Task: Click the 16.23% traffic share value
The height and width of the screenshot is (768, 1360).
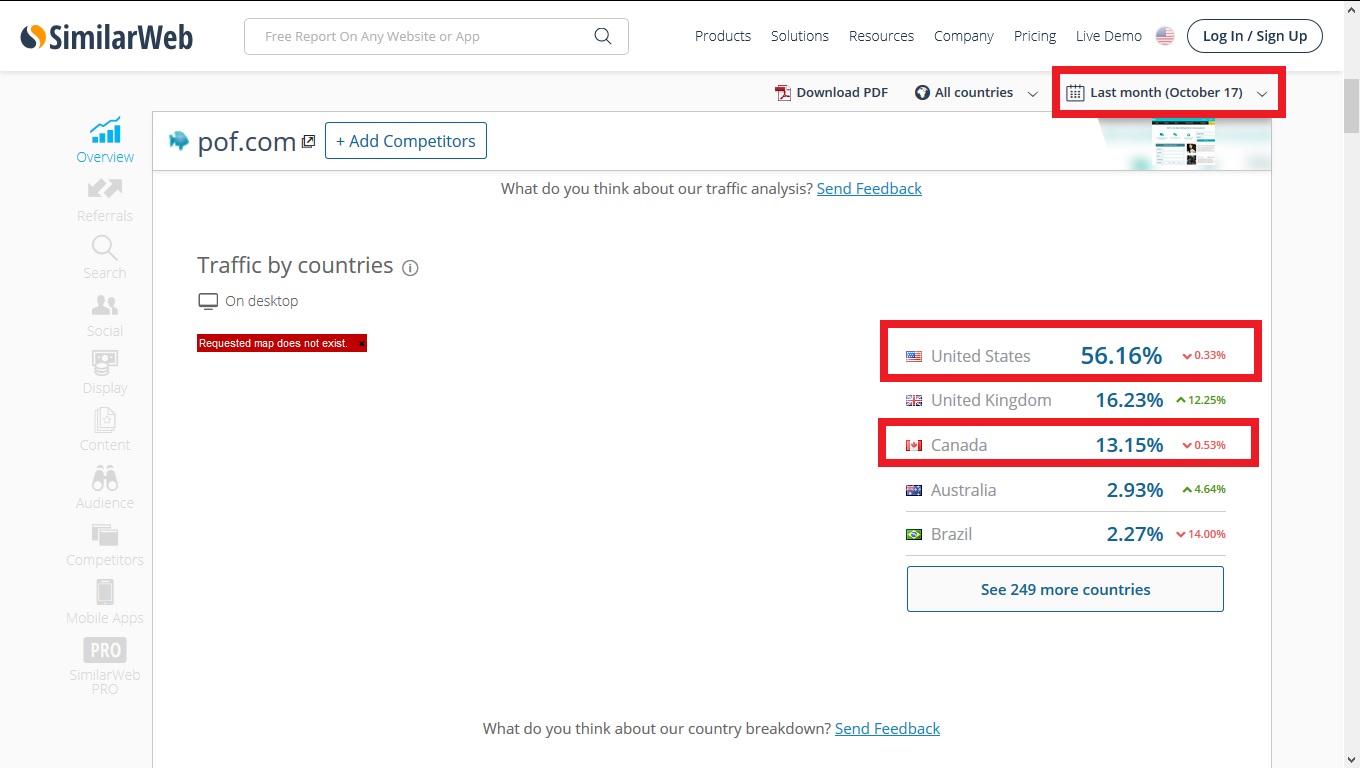Action: click(x=1129, y=400)
